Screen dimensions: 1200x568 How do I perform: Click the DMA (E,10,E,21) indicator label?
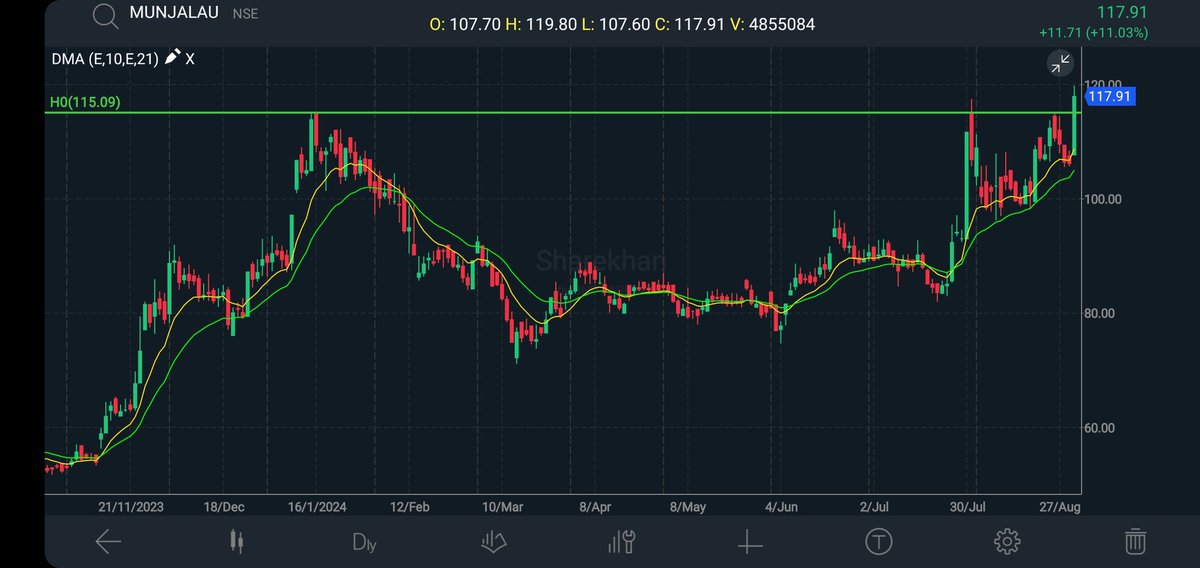coord(105,59)
